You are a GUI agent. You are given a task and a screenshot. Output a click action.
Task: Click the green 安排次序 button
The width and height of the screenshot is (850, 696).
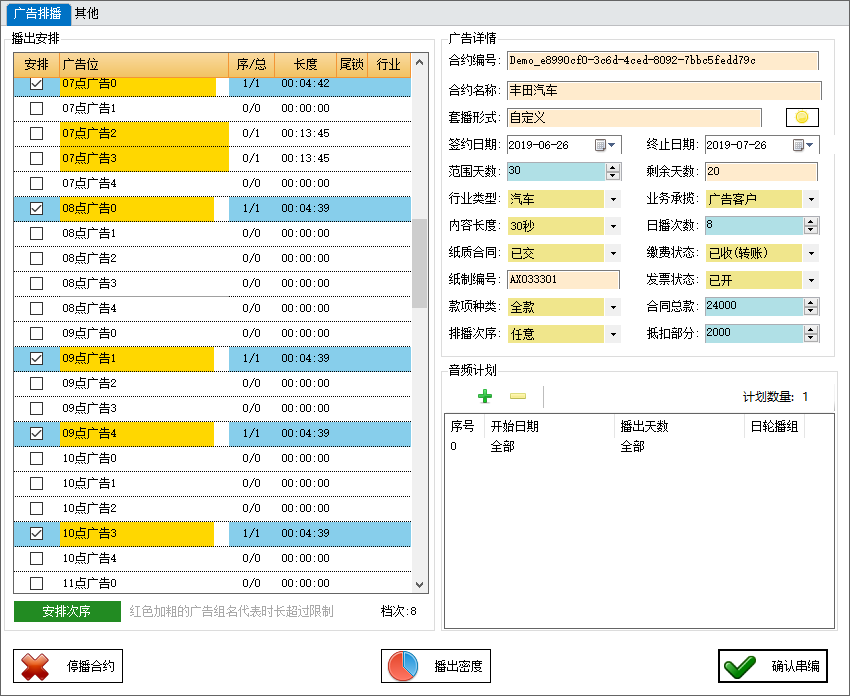click(x=67, y=611)
